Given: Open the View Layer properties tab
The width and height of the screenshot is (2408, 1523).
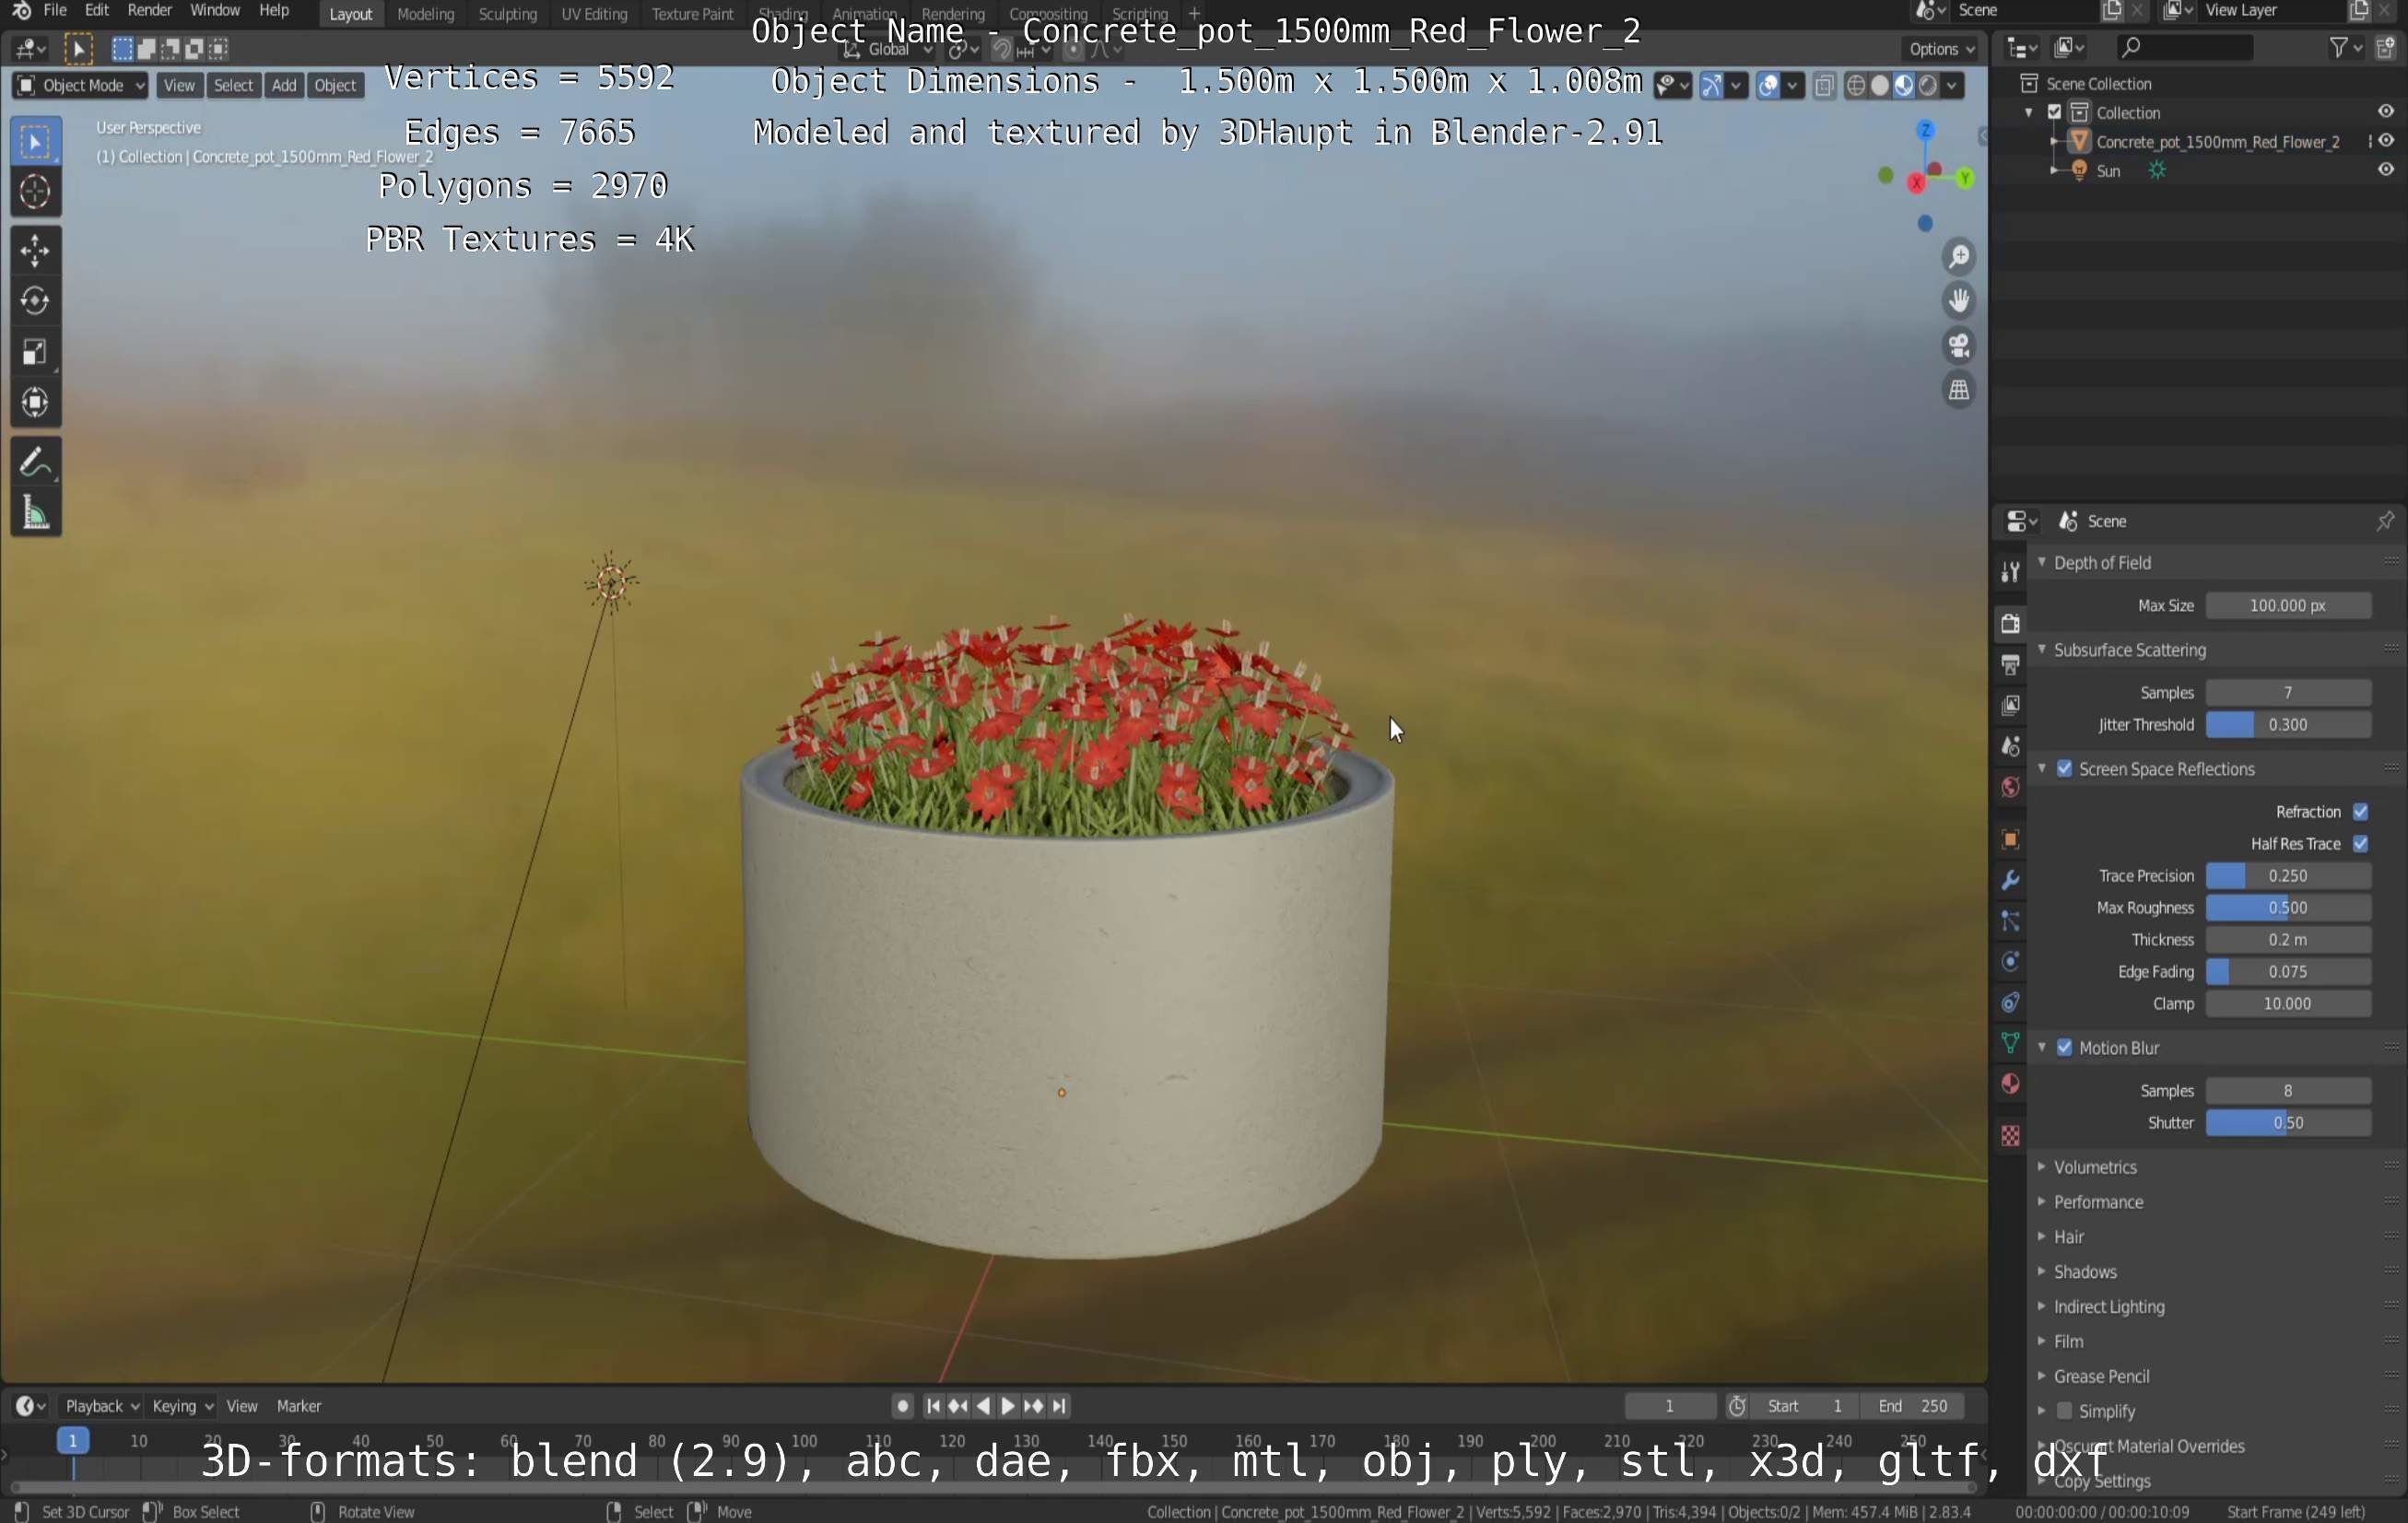Looking at the screenshot, I should tap(2010, 705).
